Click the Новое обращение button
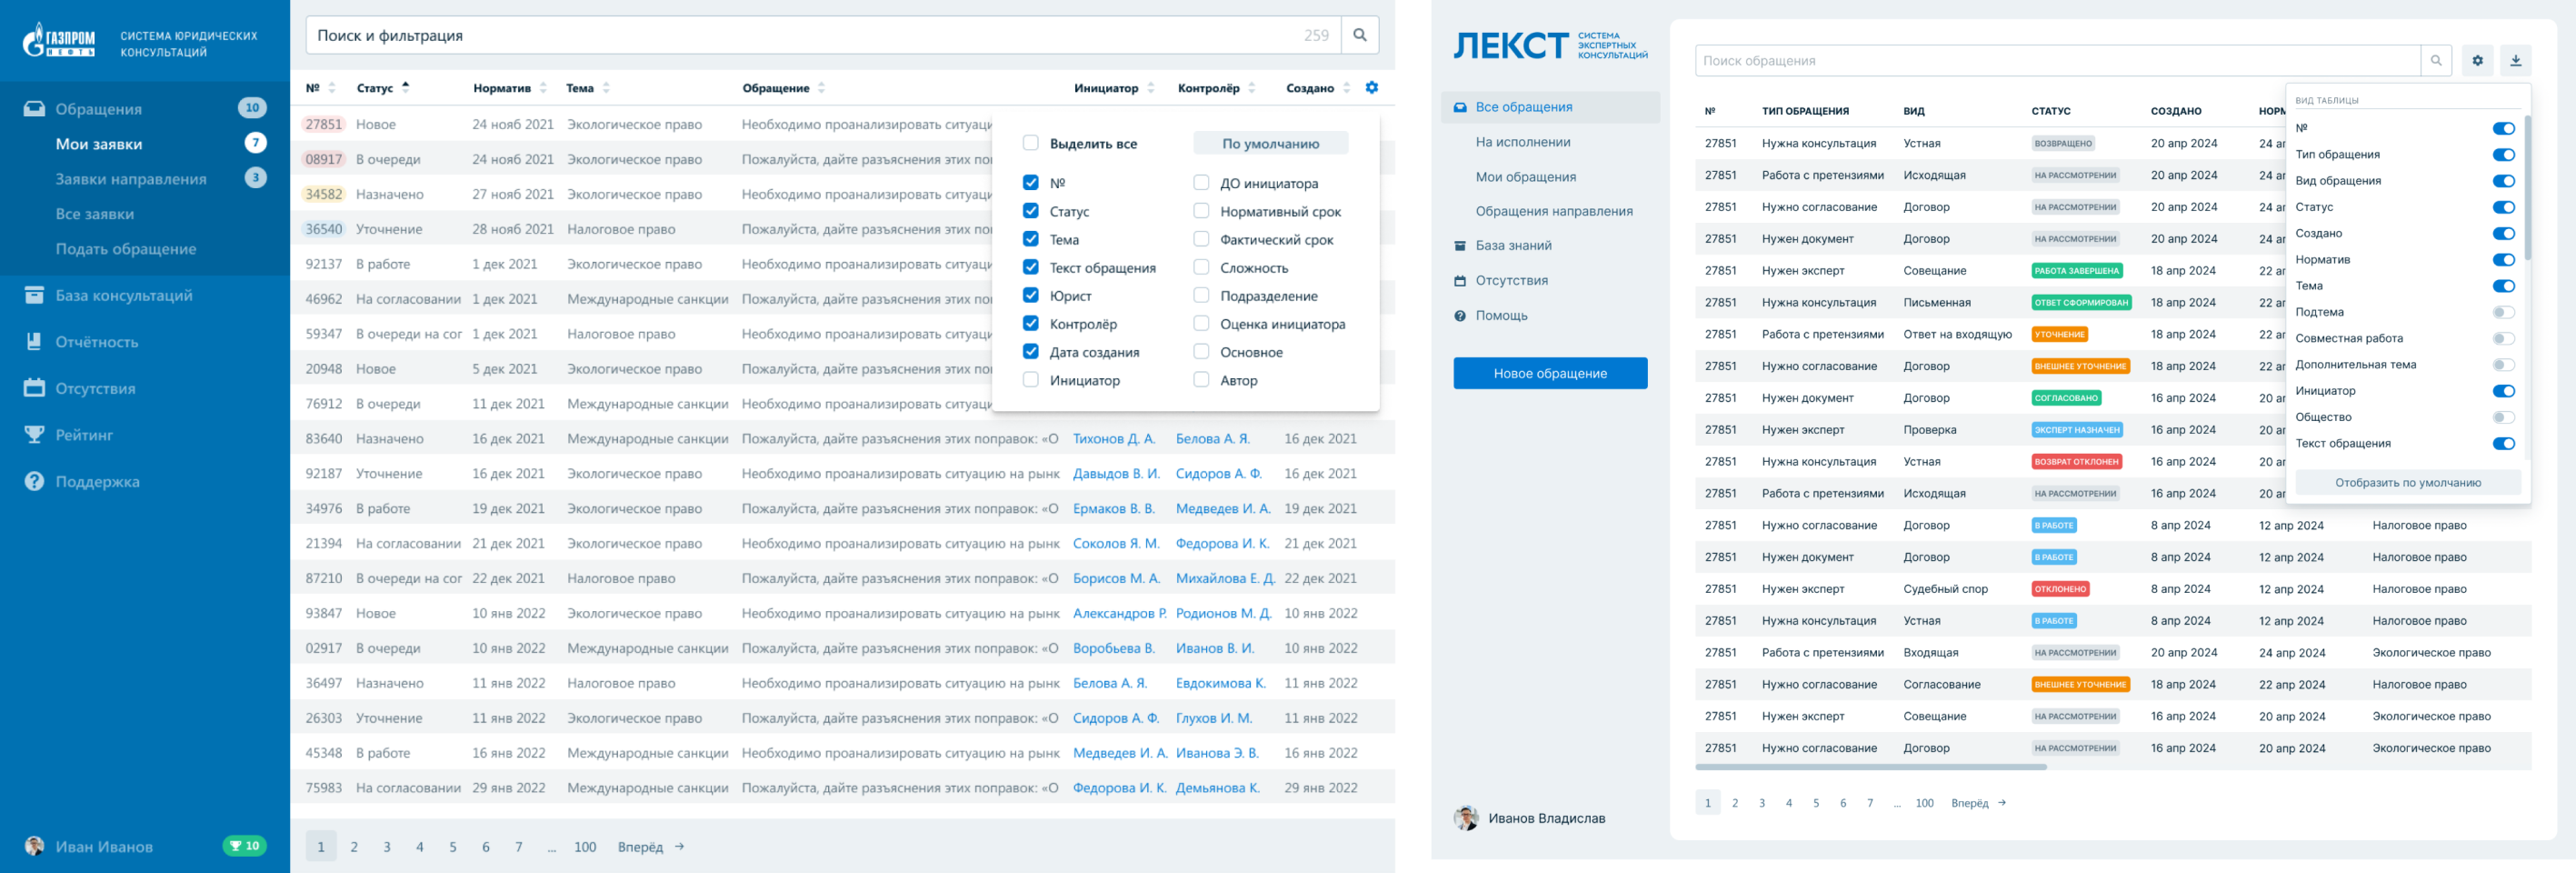2576x873 pixels. (x=1549, y=373)
